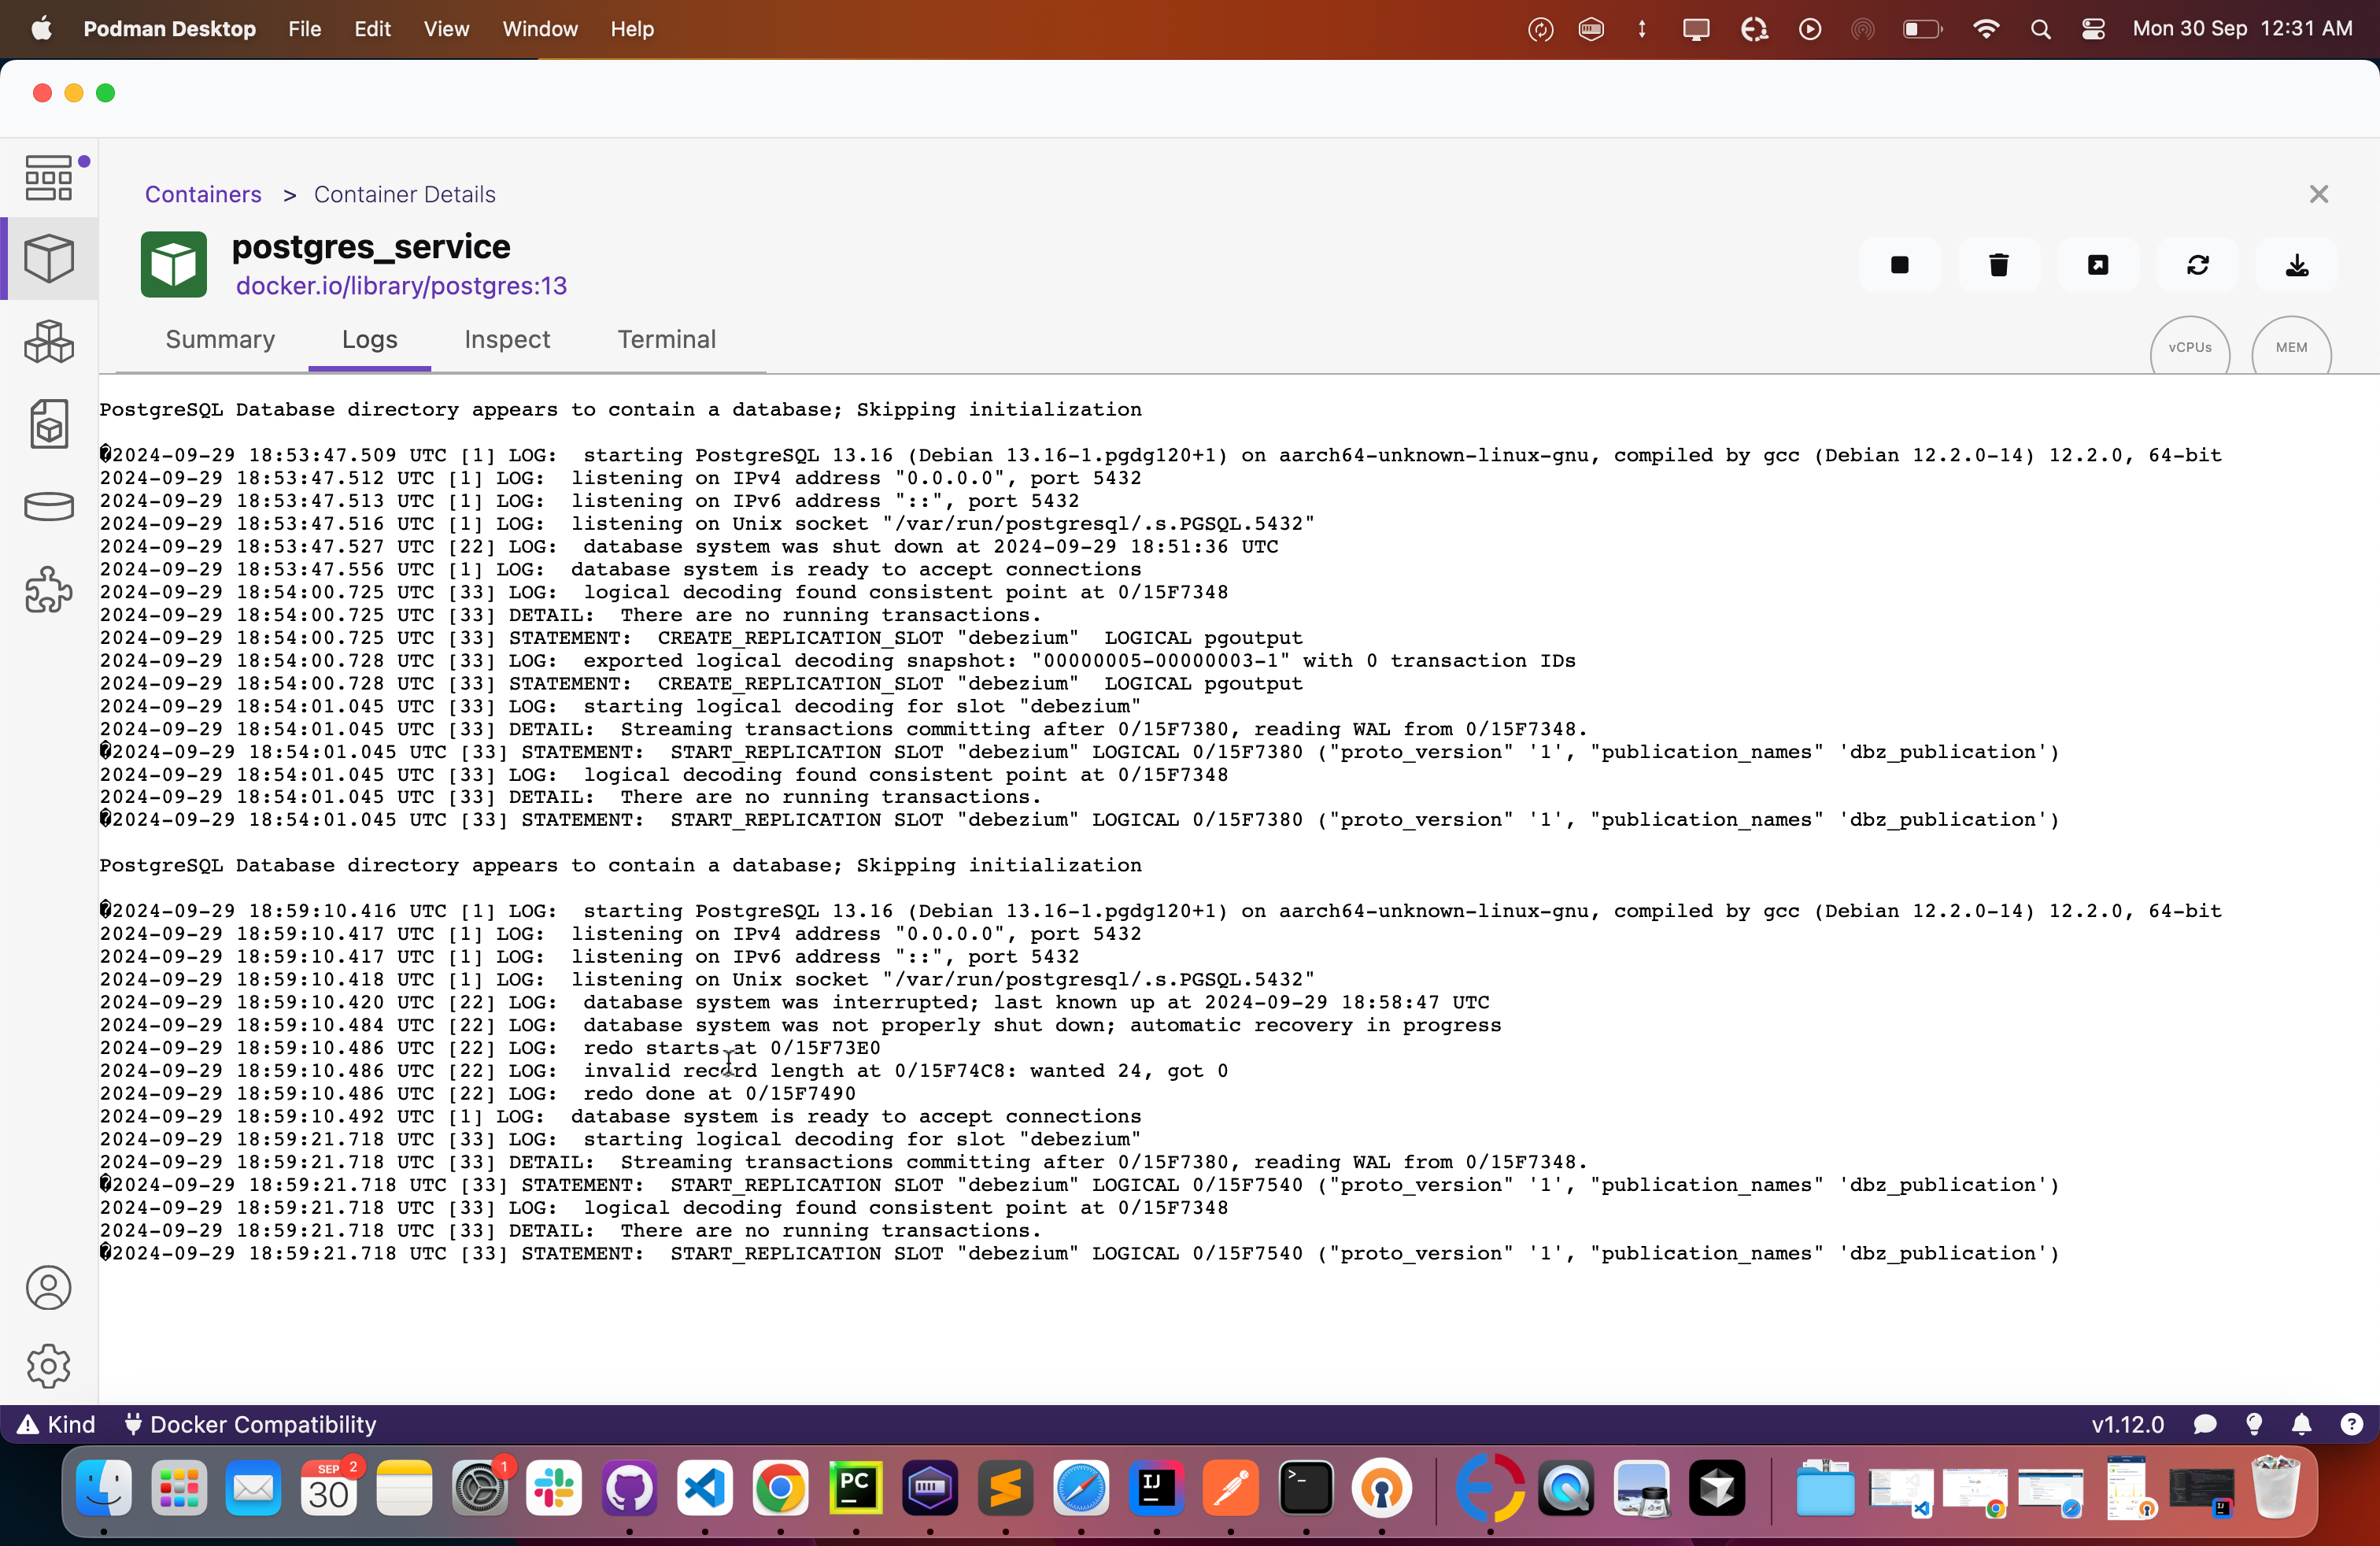Switch to the Summary tab
Screen dimensions: 2380x1546
220,340
